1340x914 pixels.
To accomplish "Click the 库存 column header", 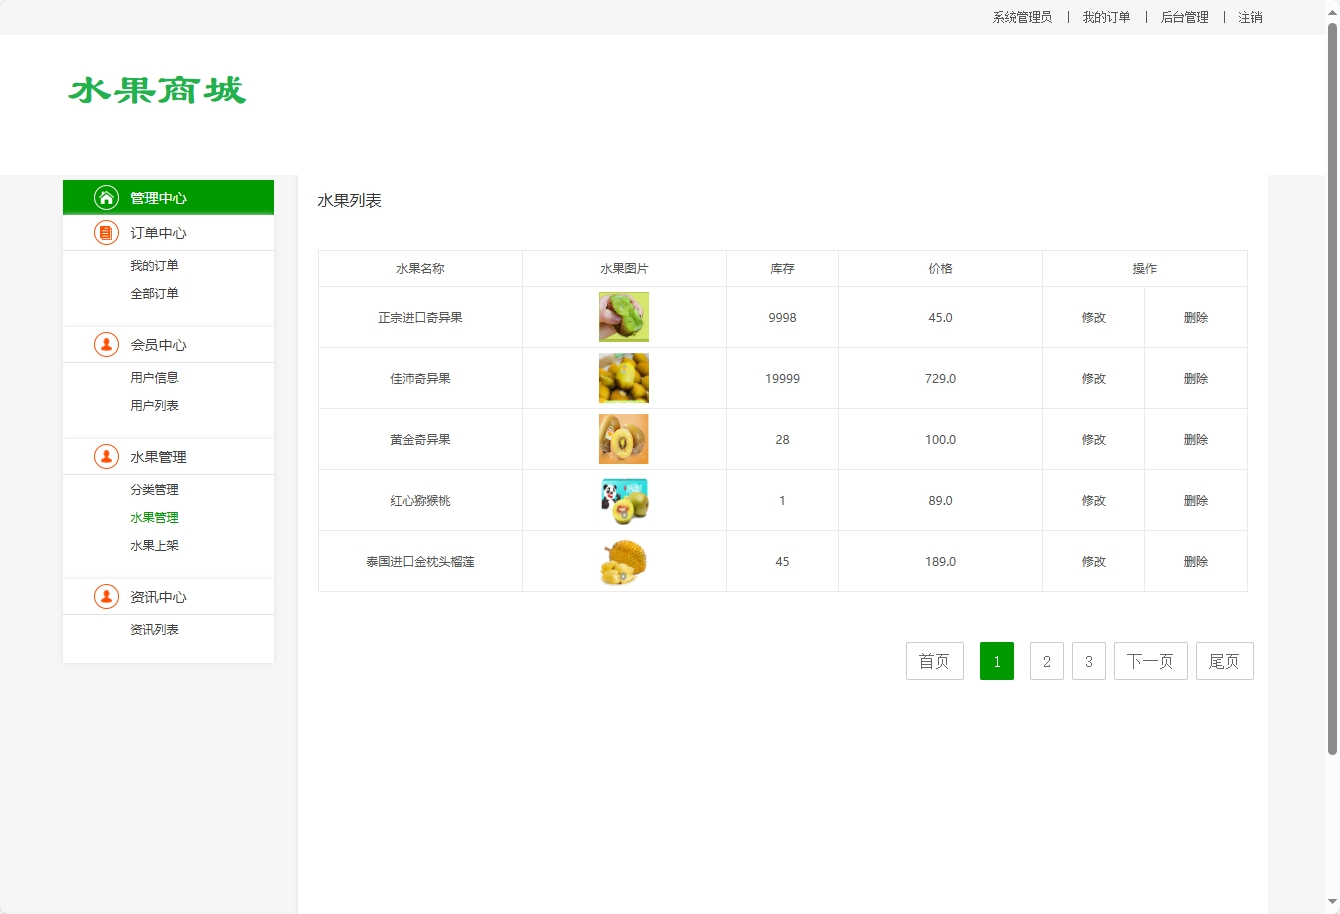I will pos(782,268).
